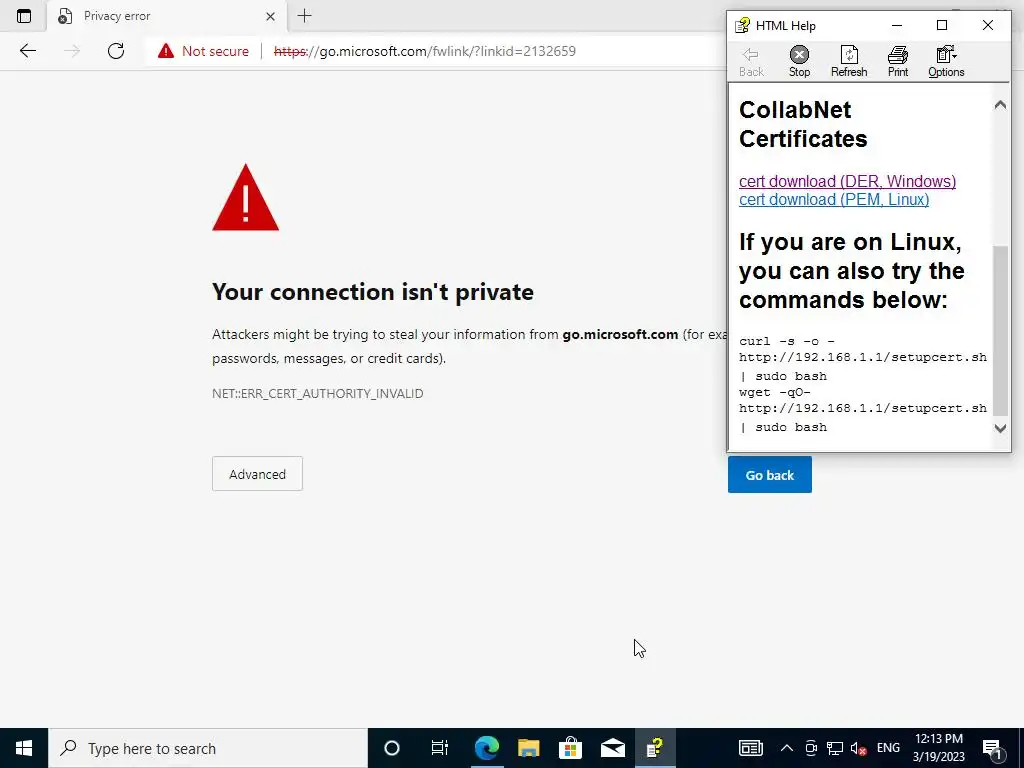Click the Edge forward navigation arrow
This screenshot has height=768, width=1024.
pos(72,51)
